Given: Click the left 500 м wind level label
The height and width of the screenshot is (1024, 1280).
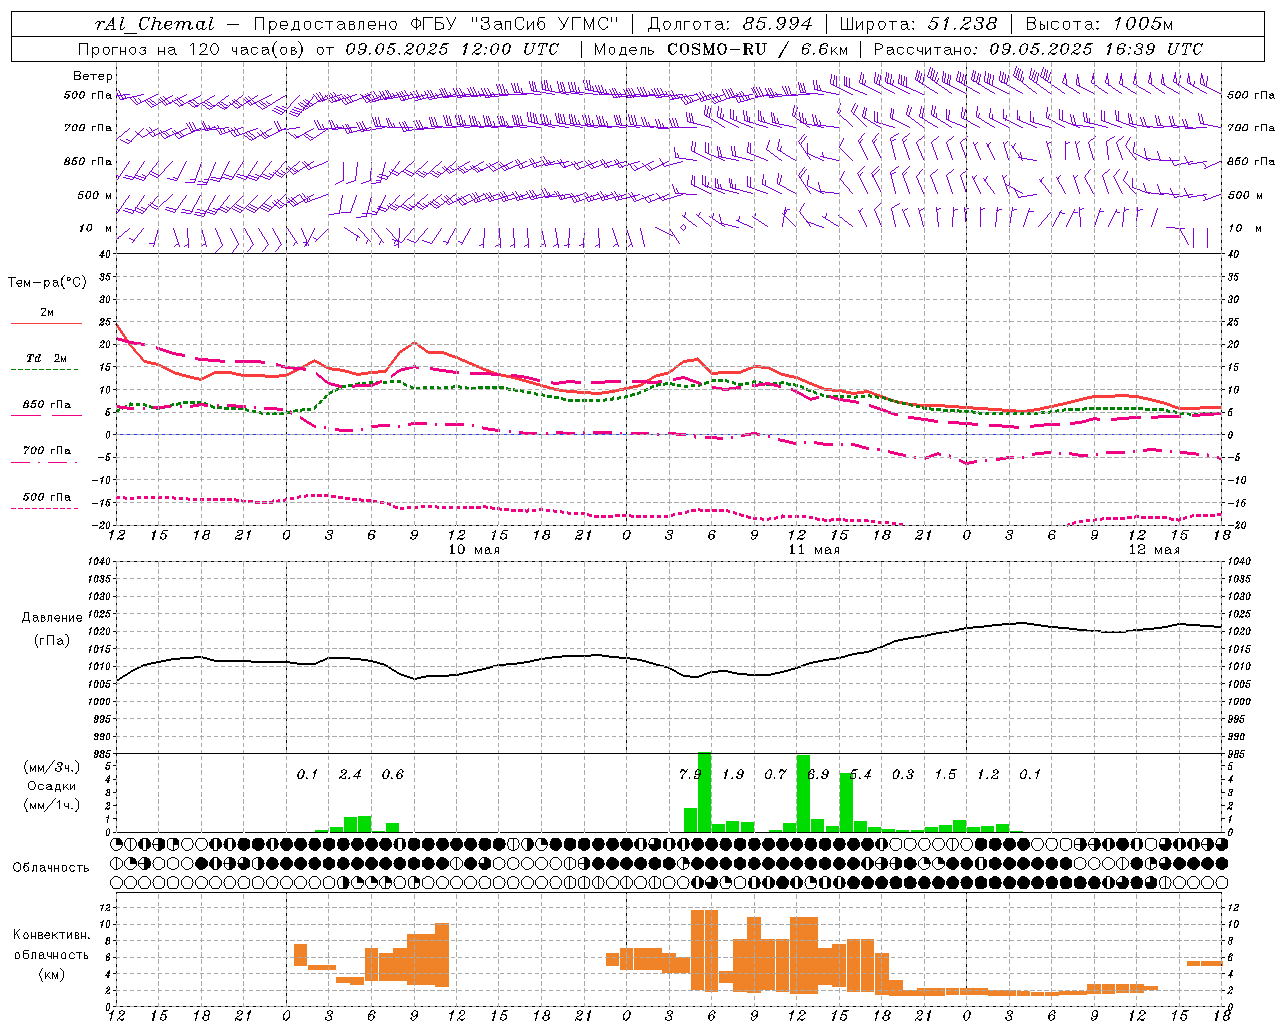Looking at the screenshot, I should (x=95, y=195).
